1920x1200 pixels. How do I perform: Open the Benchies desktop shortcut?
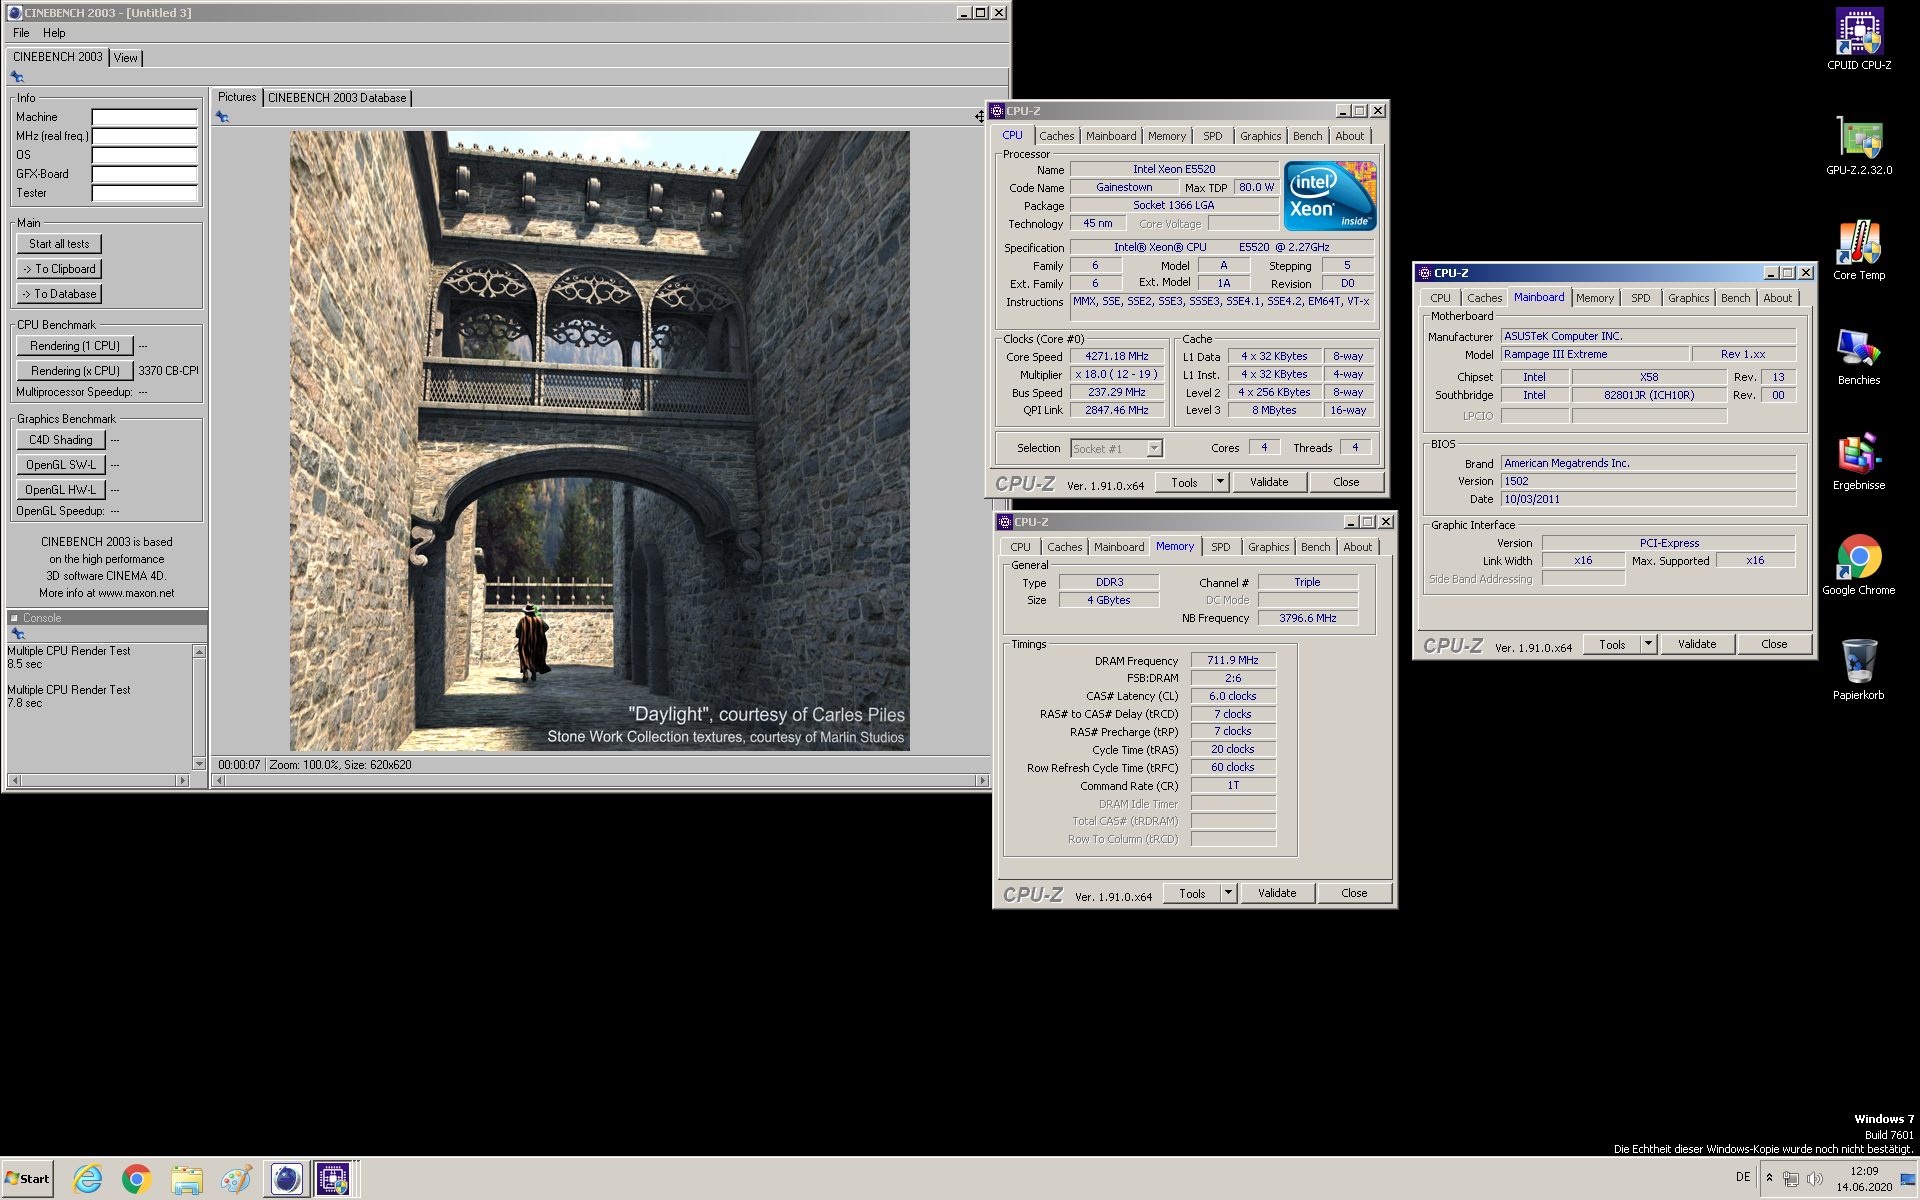[x=1858, y=356]
